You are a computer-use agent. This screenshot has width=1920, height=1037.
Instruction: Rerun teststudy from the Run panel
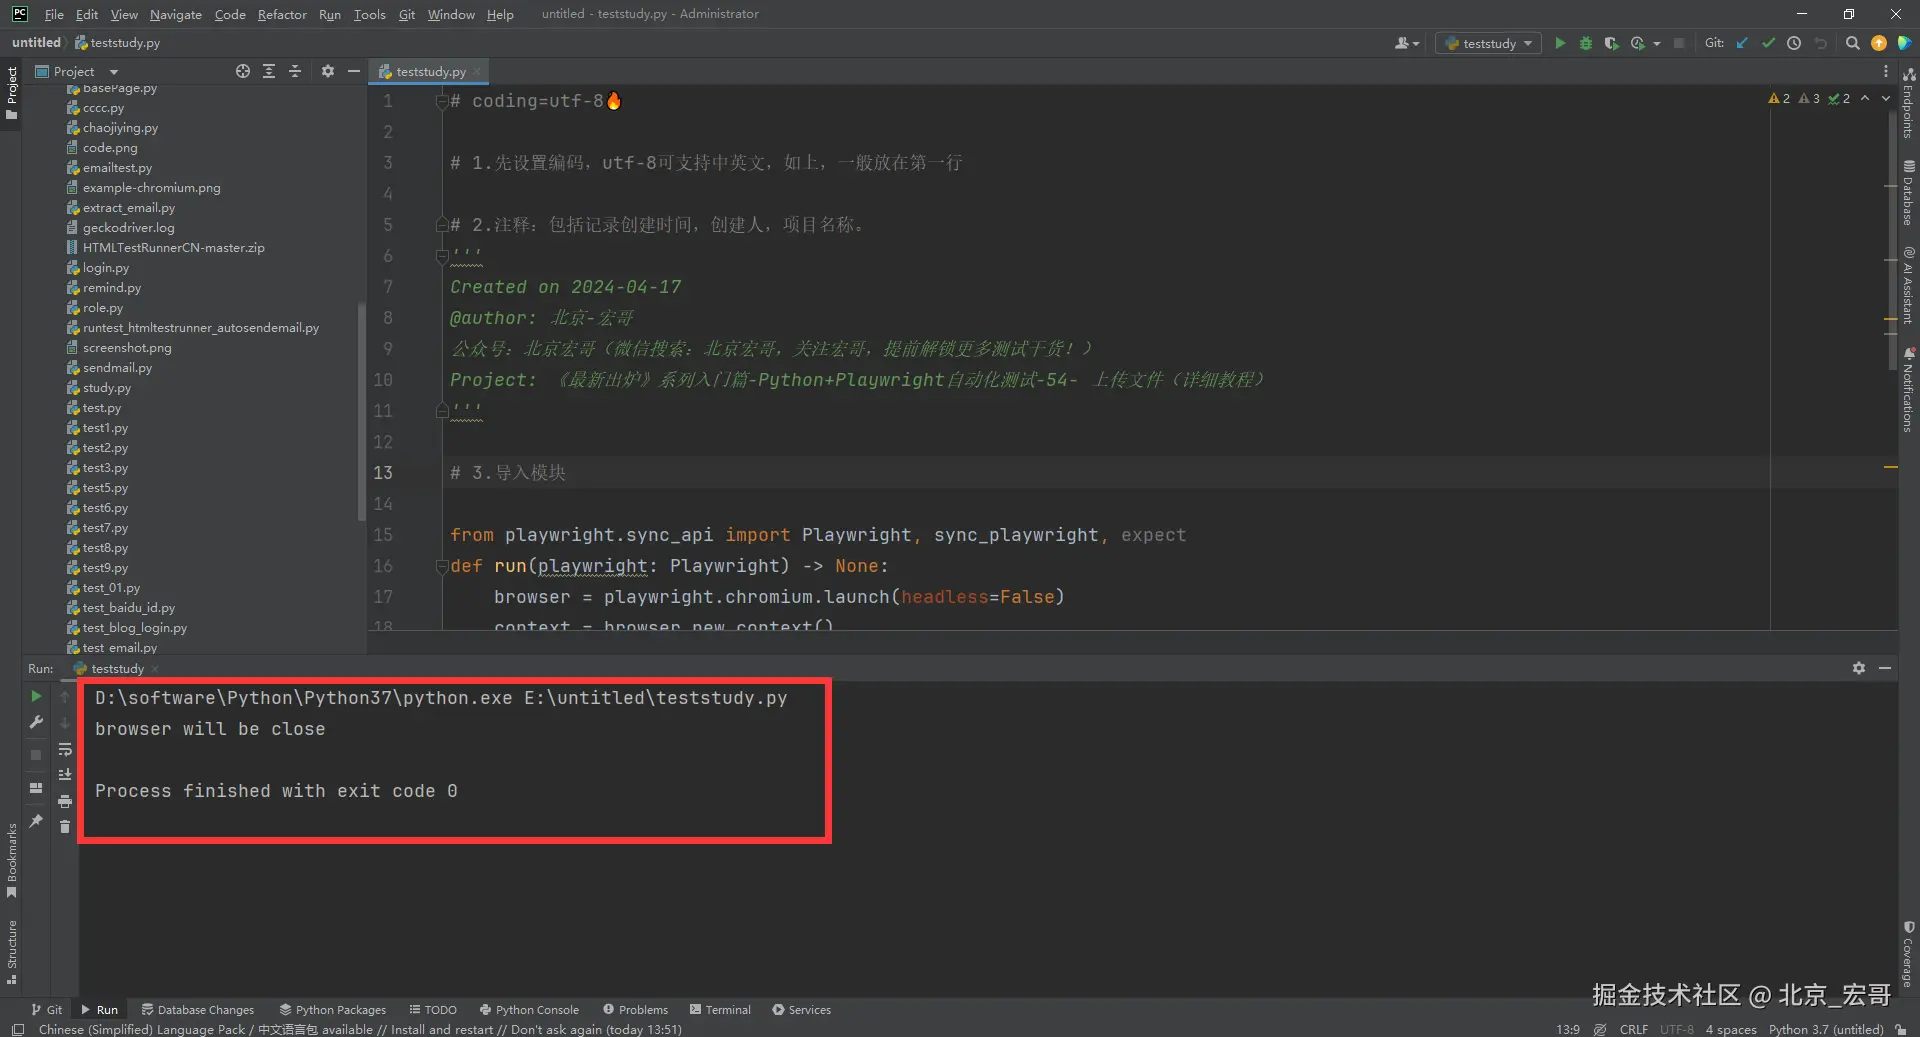[x=36, y=696]
